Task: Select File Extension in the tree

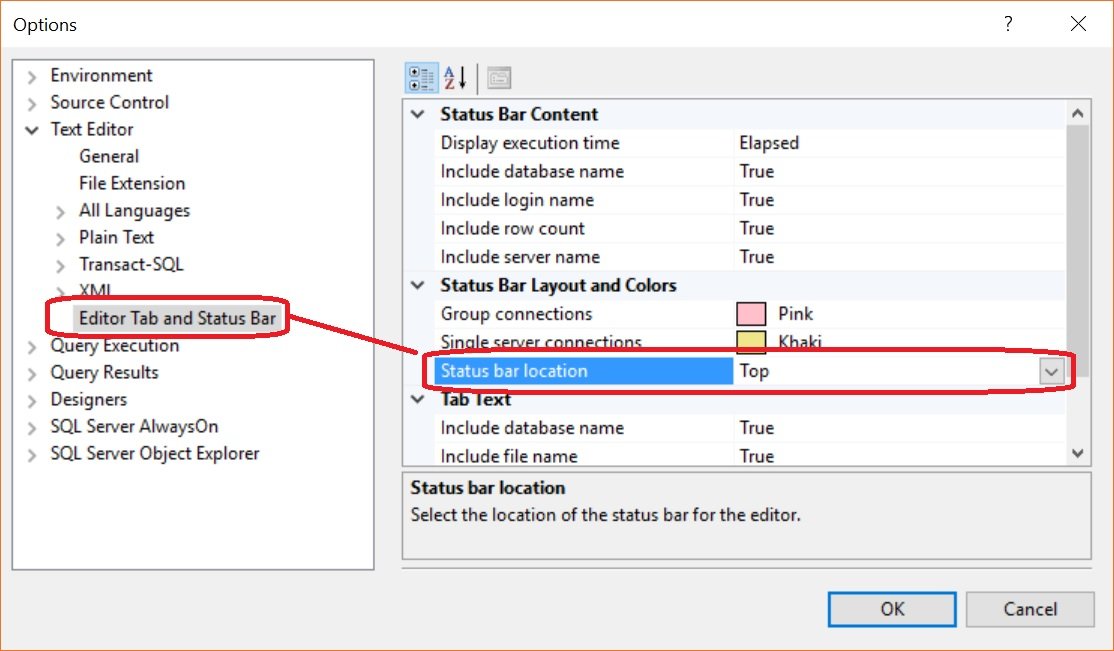Action: click(x=132, y=183)
